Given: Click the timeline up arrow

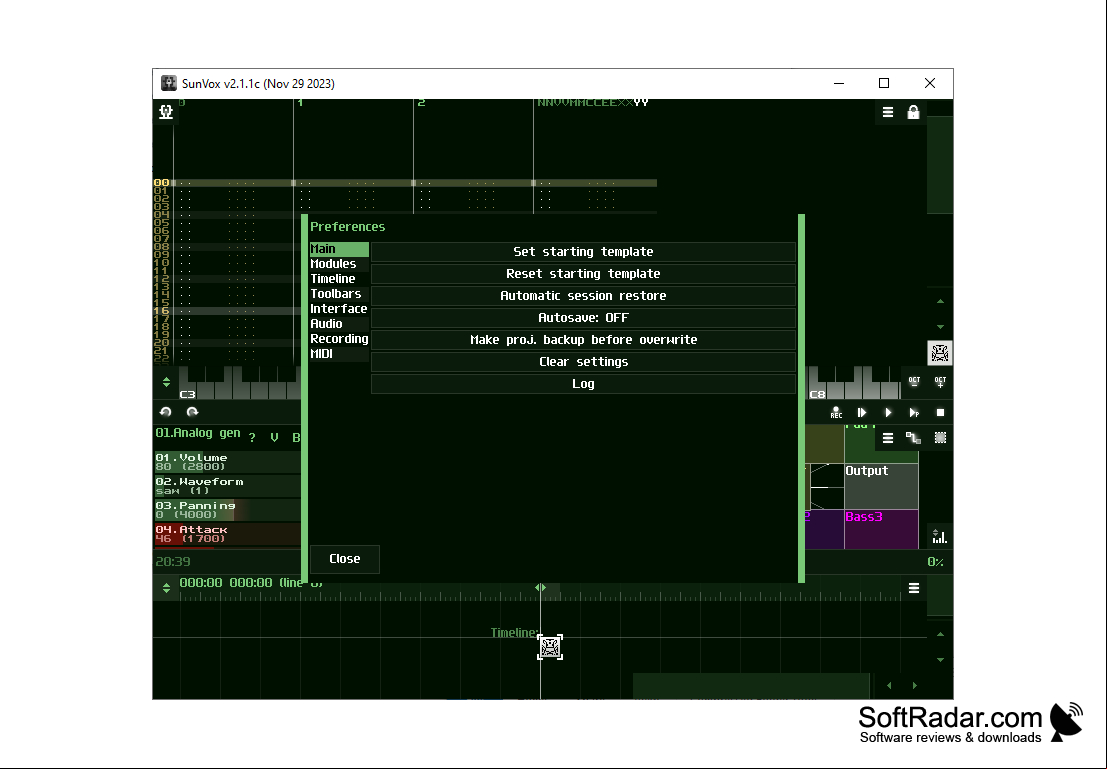Looking at the screenshot, I should [x=940, y=634].
